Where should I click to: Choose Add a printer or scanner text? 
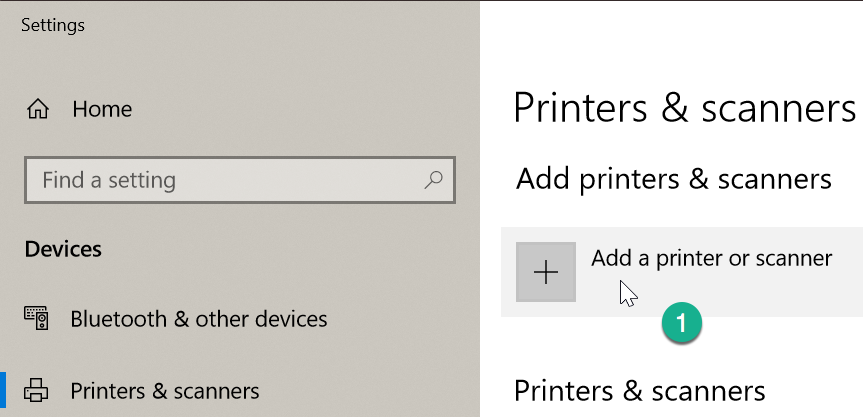point(712,258)
